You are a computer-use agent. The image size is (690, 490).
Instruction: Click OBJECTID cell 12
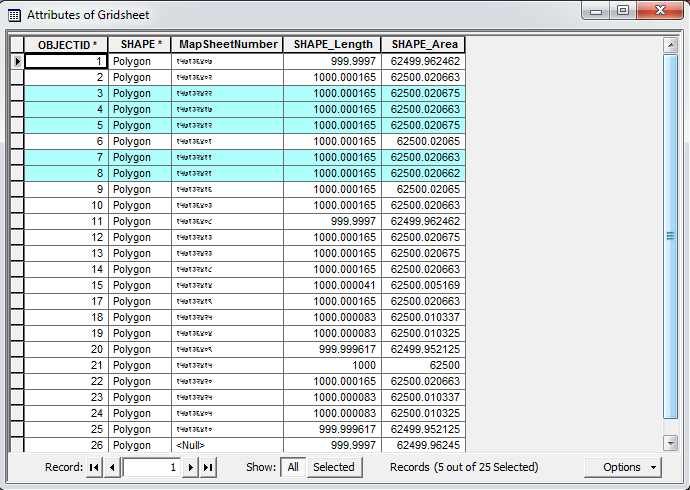tap(66, 238)
